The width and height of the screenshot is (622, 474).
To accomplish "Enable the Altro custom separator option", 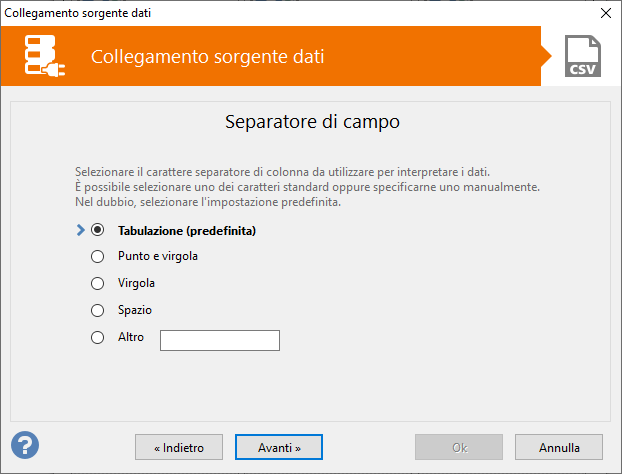I will [x=98, y=338].
